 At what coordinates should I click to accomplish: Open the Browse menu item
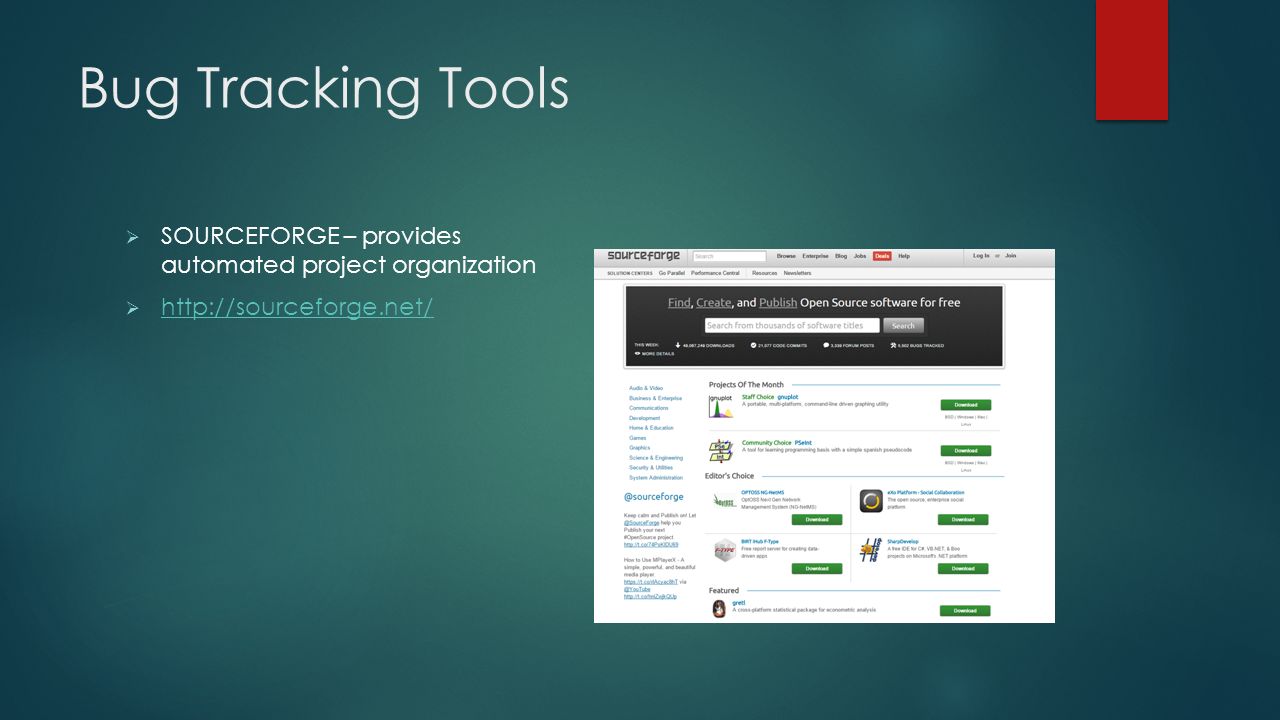[786, 256]
